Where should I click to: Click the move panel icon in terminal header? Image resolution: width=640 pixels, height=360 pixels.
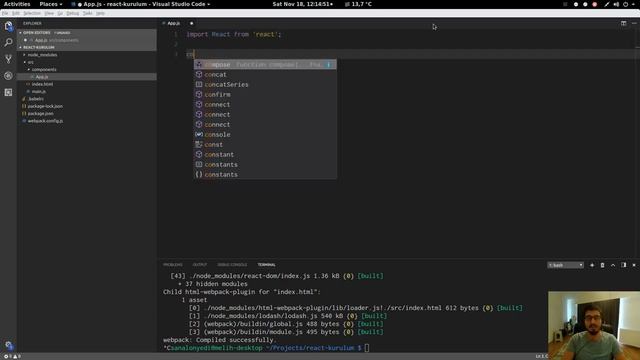[x=623, y=265]
